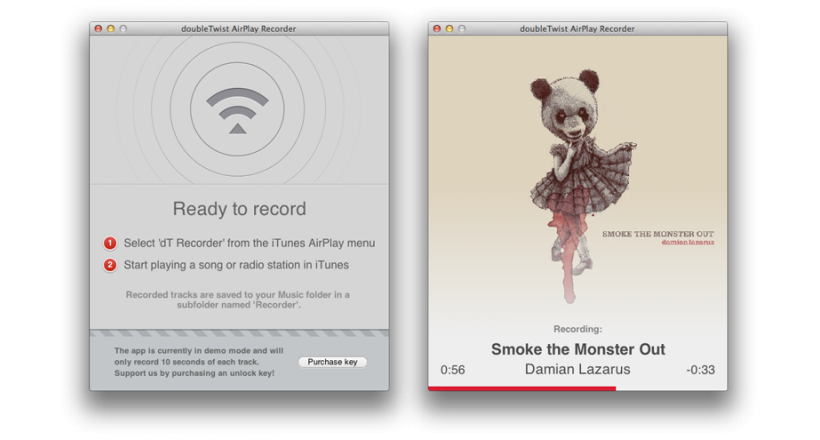Click the 'Recording:' label
The width and height of the screenshot is (820, 440).
click(577, 329)
